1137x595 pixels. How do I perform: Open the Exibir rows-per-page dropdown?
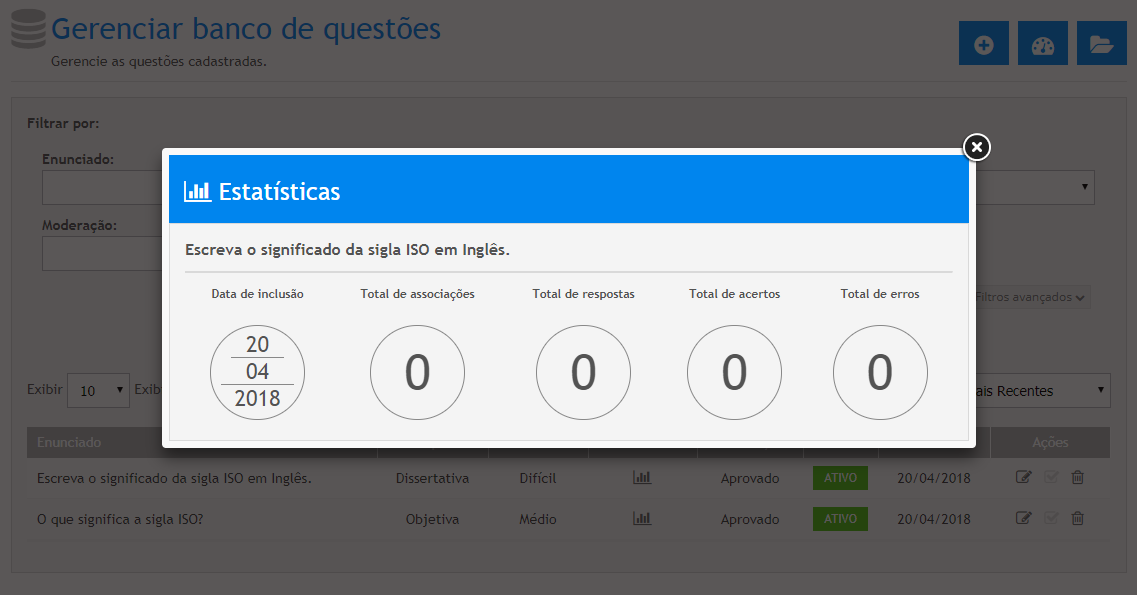coord(98,390)
